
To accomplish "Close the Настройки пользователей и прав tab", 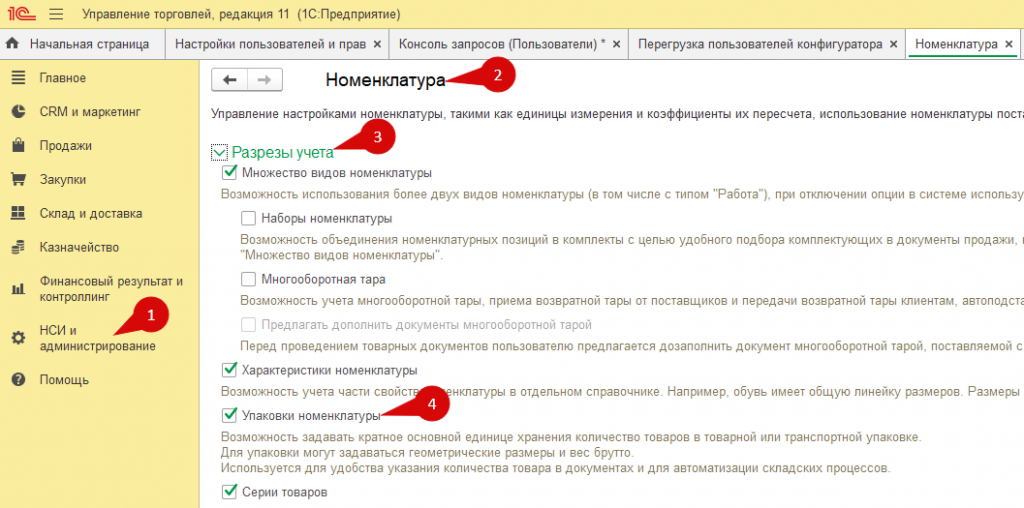I will 377,44.
